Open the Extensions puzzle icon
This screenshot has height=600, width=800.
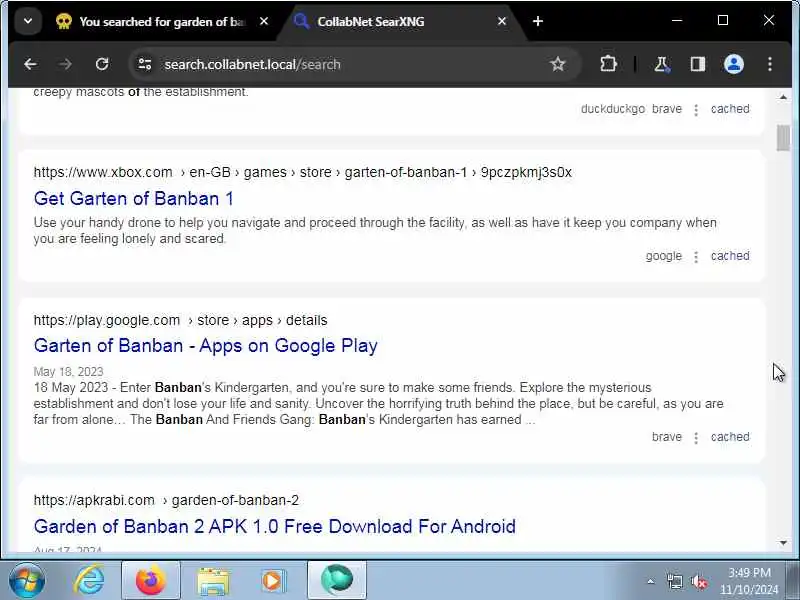(608, 64)
